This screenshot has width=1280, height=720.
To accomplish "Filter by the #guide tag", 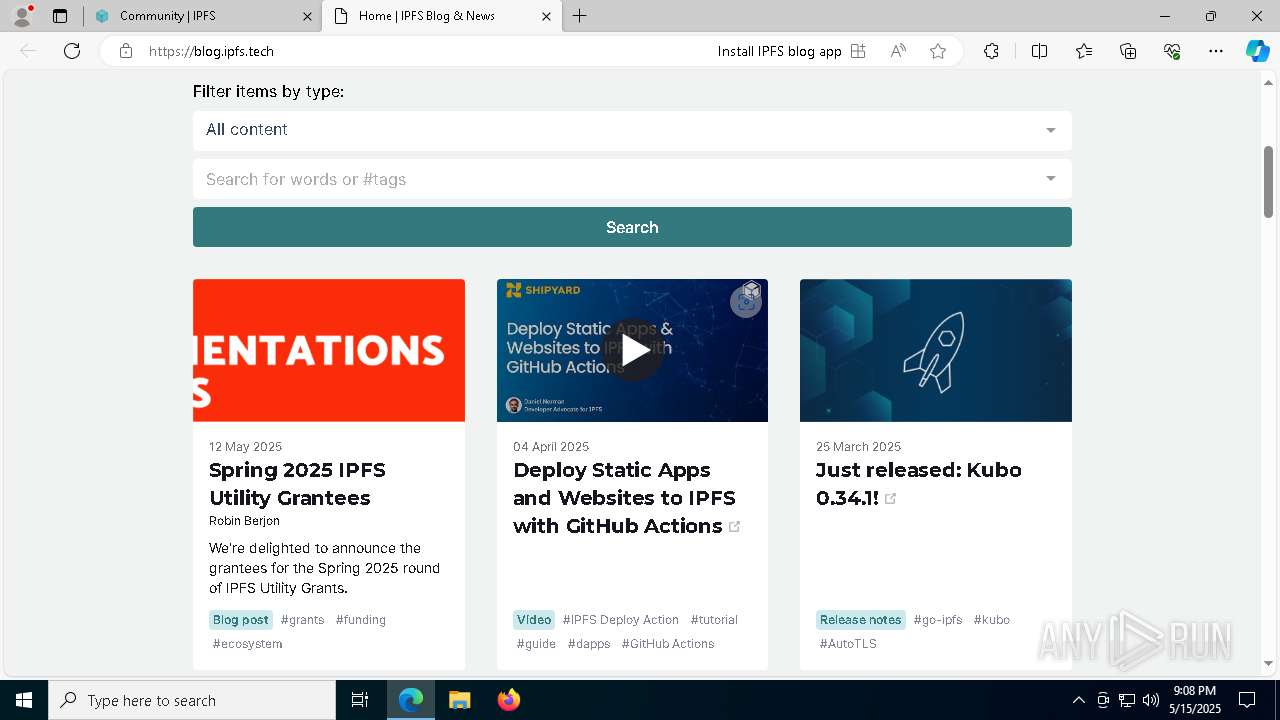I will point(536,644).
